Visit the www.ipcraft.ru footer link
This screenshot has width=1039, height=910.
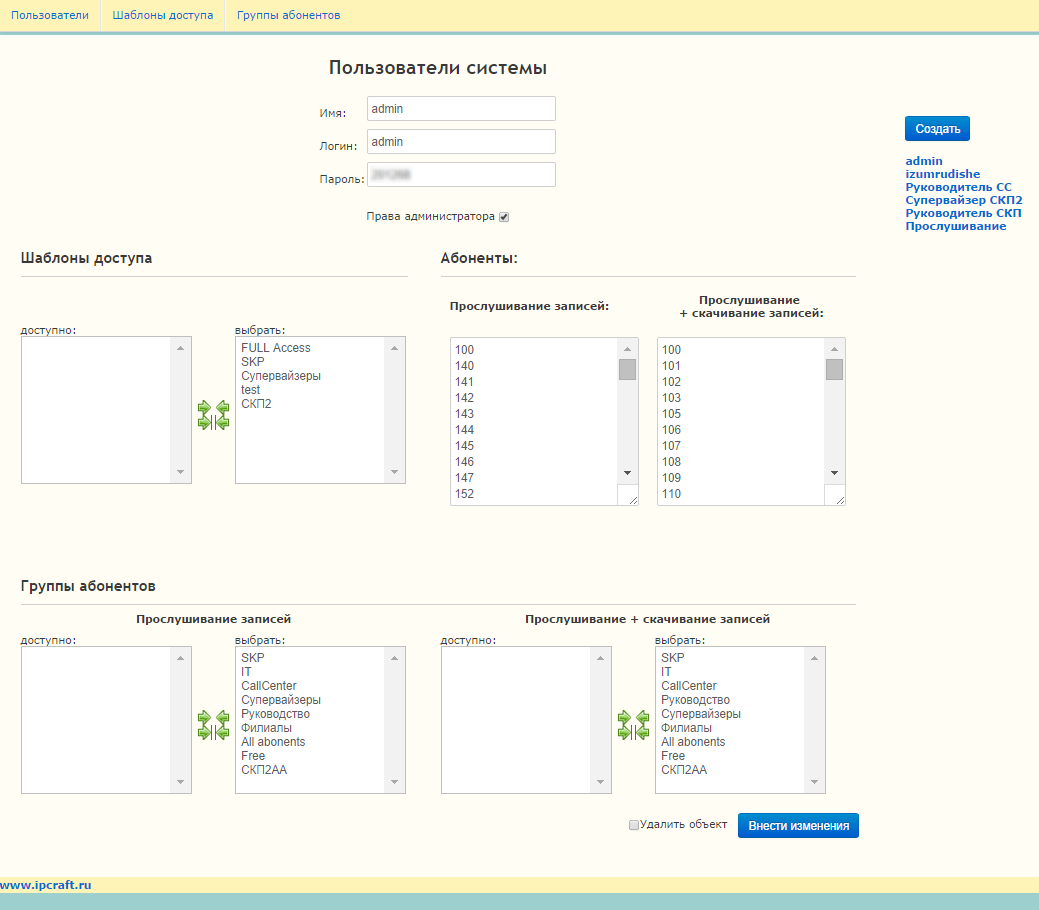coord(46,885)
